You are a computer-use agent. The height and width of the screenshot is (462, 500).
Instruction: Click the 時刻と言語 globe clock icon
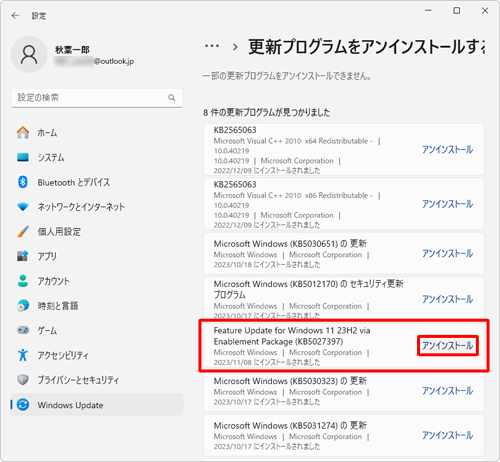23,305
